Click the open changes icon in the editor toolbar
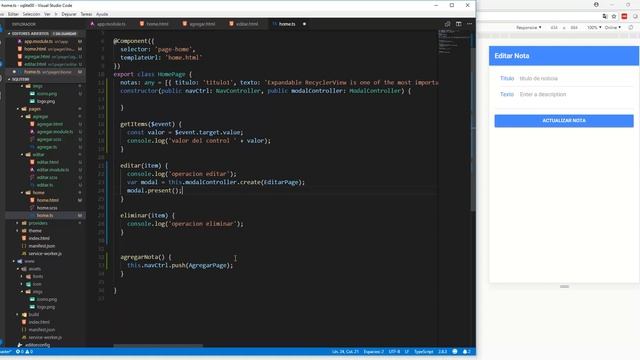Viewport: 640px width, 360px height. pyautogui.click(x=448, y=24)
